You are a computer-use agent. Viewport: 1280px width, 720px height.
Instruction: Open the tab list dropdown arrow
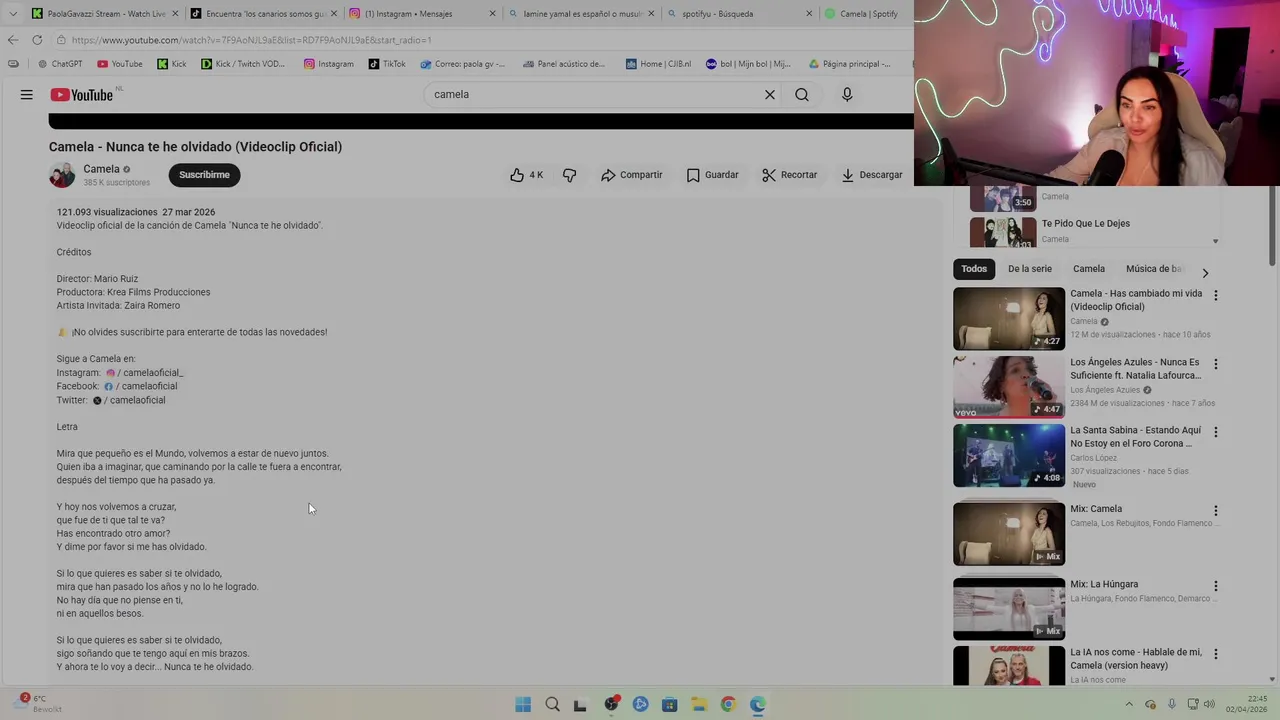[12, 14]
